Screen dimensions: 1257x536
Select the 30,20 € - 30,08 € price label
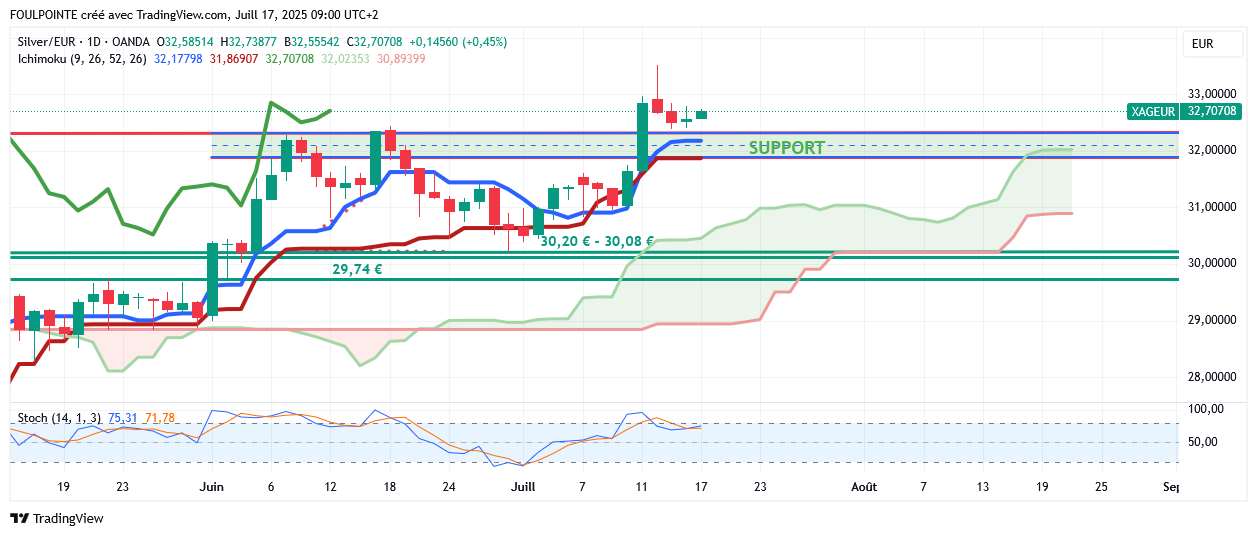click(x=596, y=241)
